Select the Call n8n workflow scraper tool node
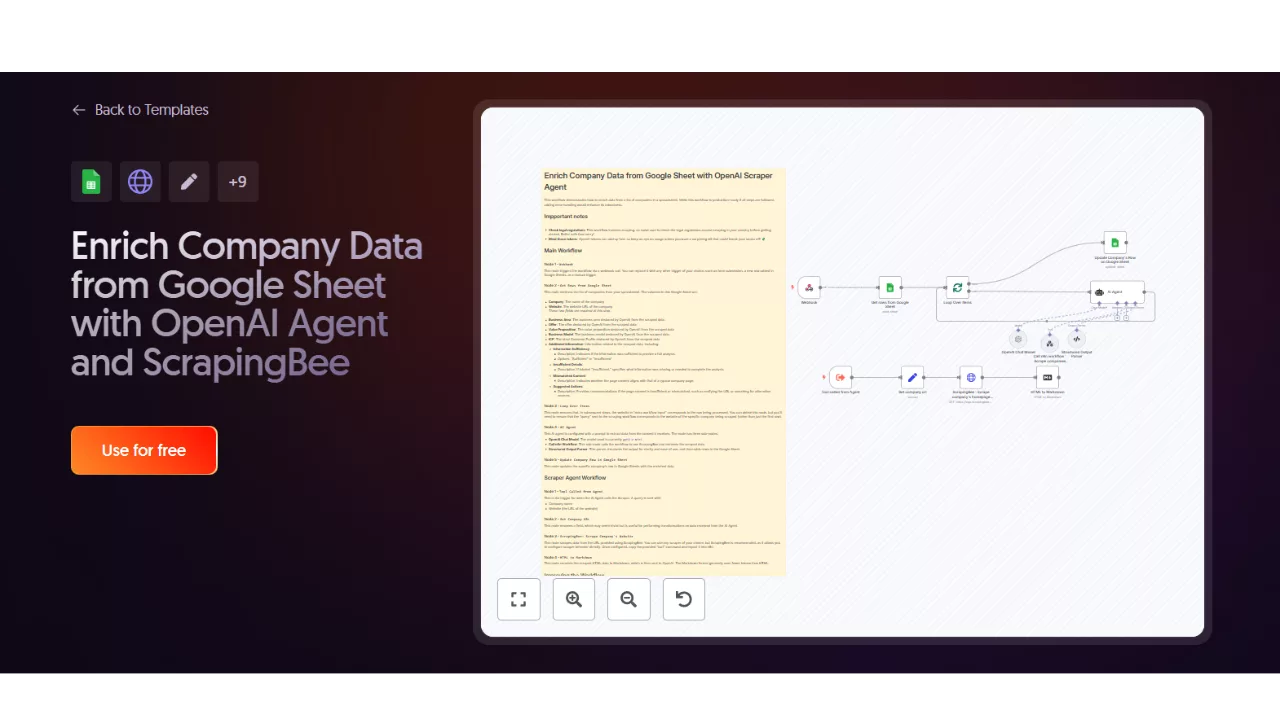The width and height of the screenshot is (1280, 720). point(1050,343)
